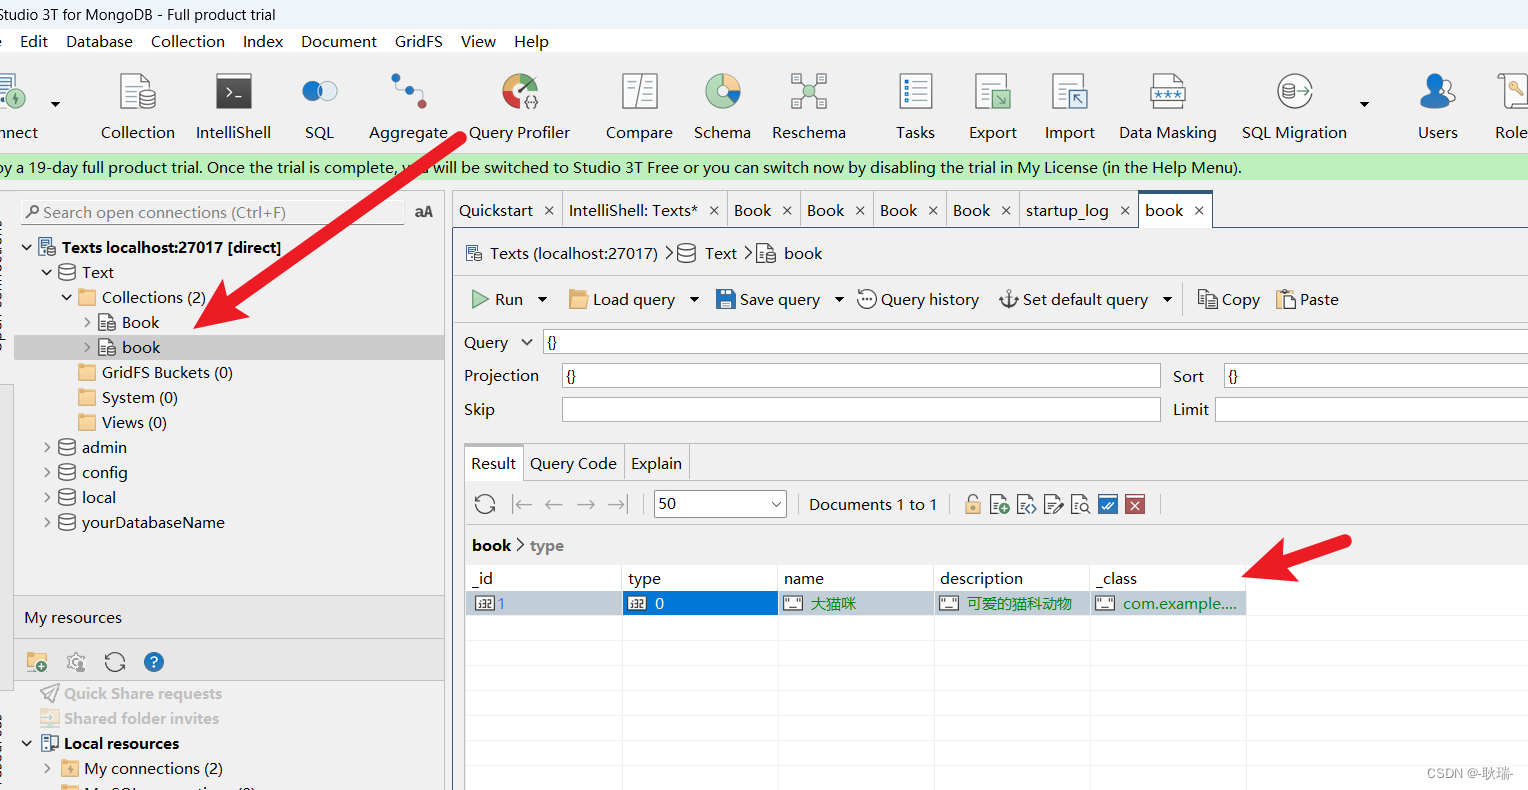Screen dimensions: 1528x790
Task: Click the Projection input field
Action: [861, 376]
